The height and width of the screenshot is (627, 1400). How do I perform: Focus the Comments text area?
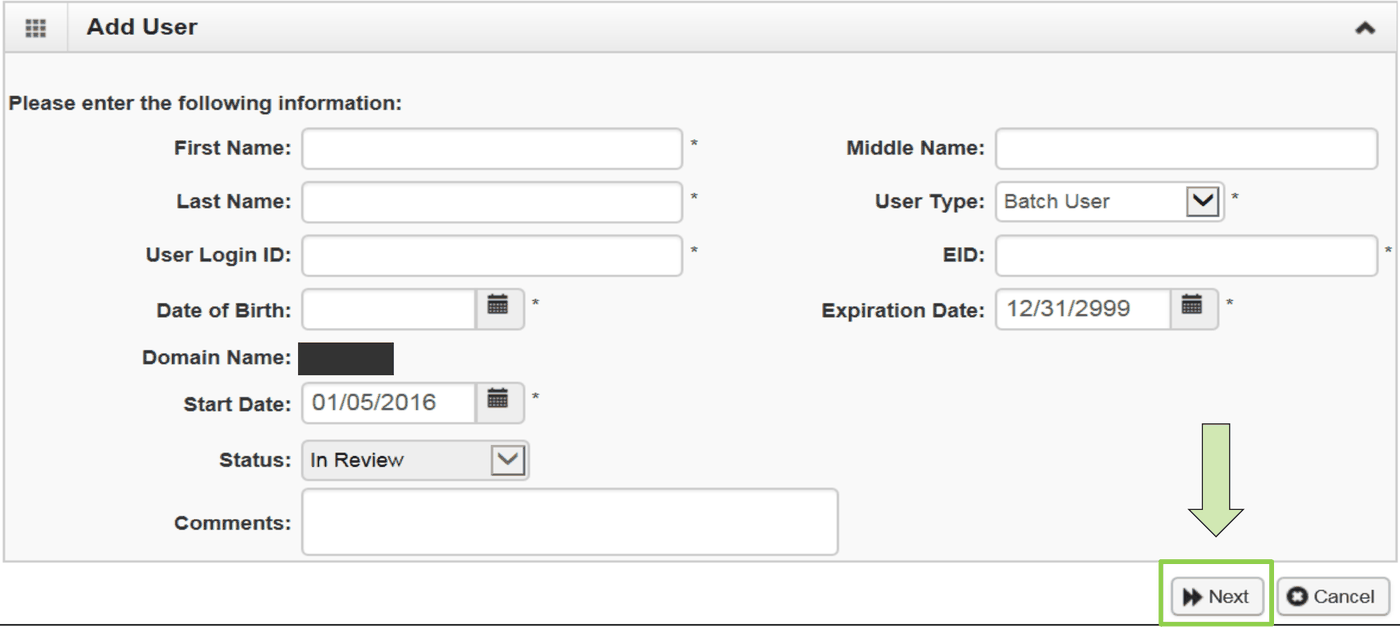[x=570, y=521]
